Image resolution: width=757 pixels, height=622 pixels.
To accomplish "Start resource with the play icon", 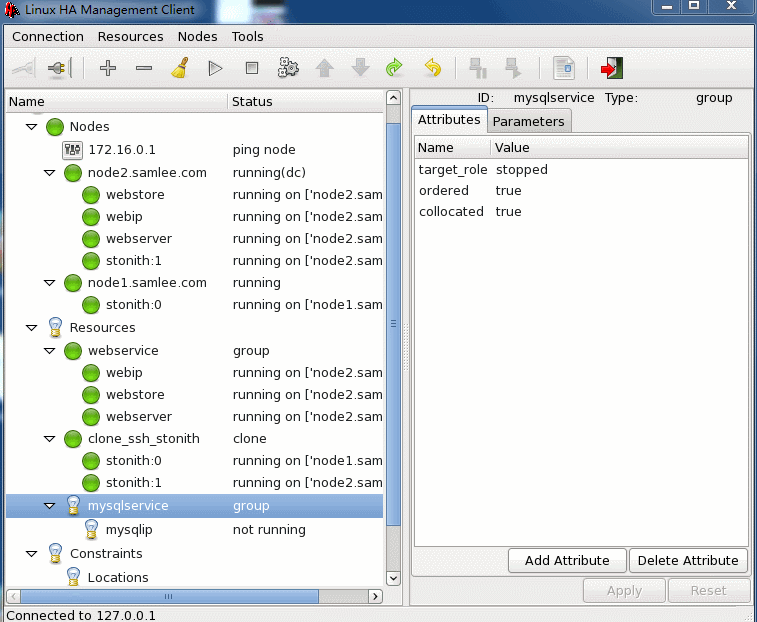I will point(215,68).
